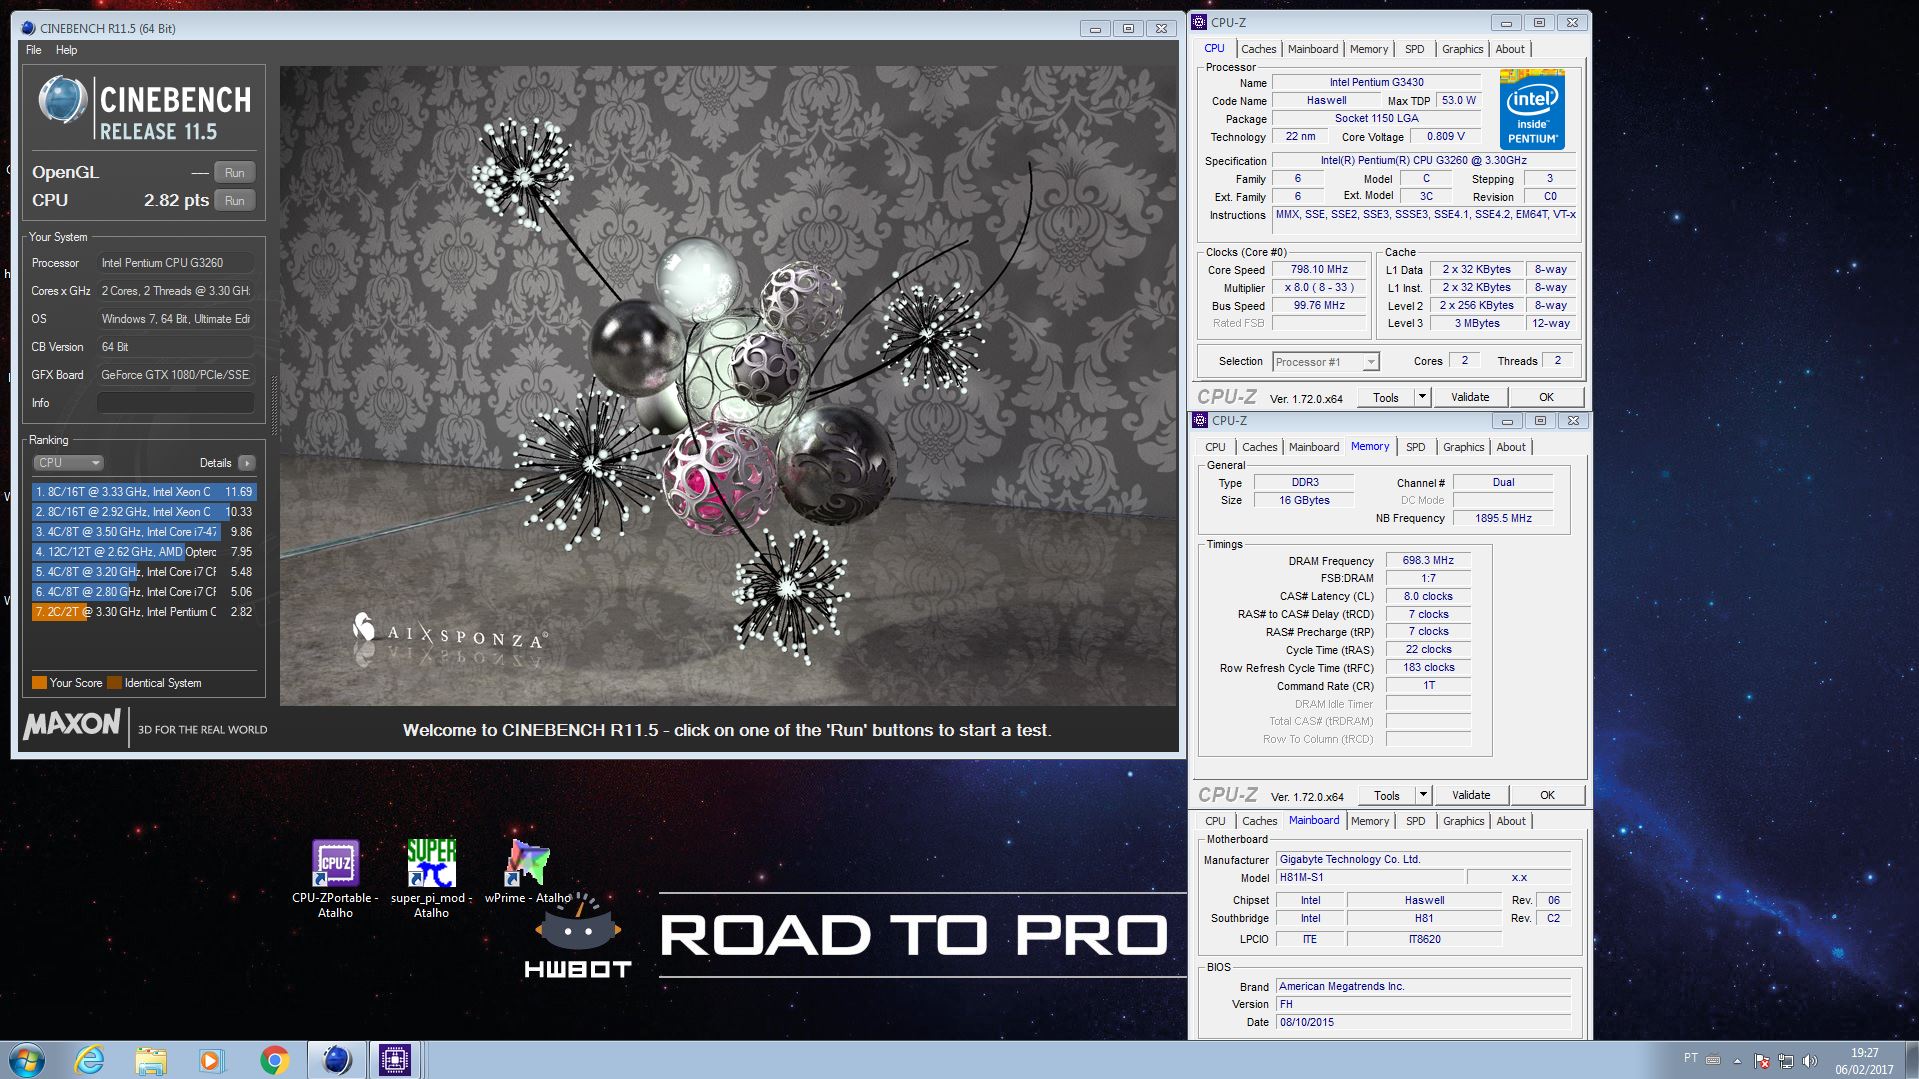Open the network tray icon
The height and width of the screenshot is (1079, 1919).
tap(1786, 1061)
